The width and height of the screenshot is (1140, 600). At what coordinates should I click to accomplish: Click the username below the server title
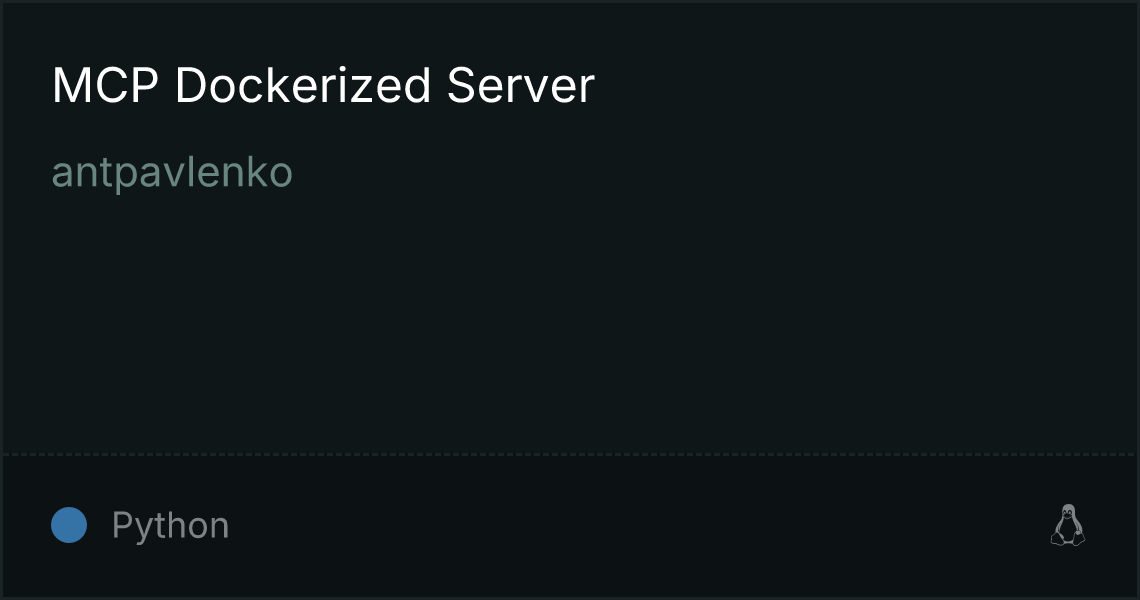pos(172,173)
